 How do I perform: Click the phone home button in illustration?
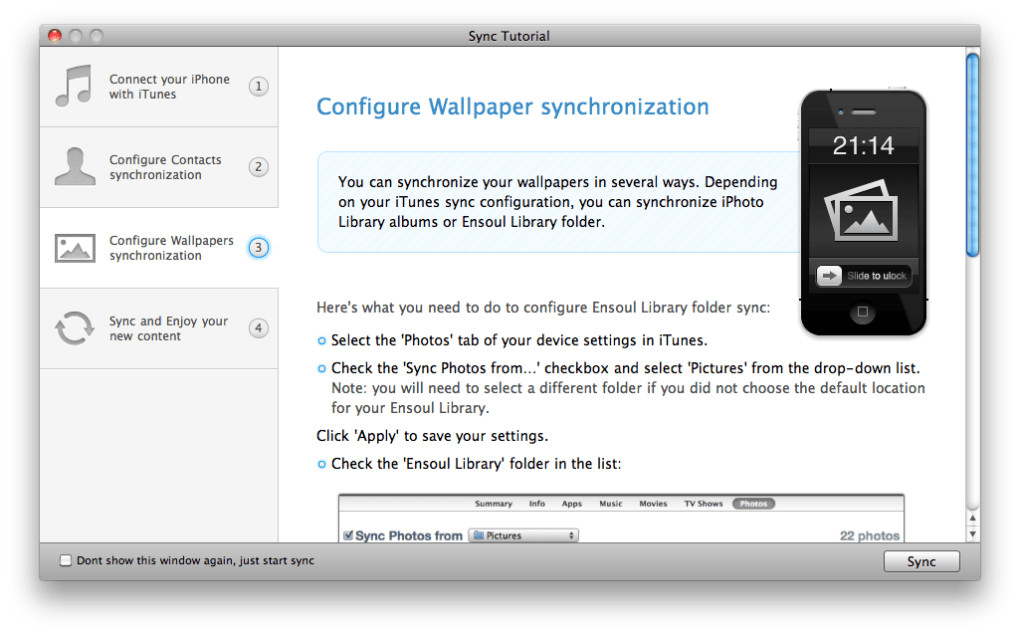[863, 312]
